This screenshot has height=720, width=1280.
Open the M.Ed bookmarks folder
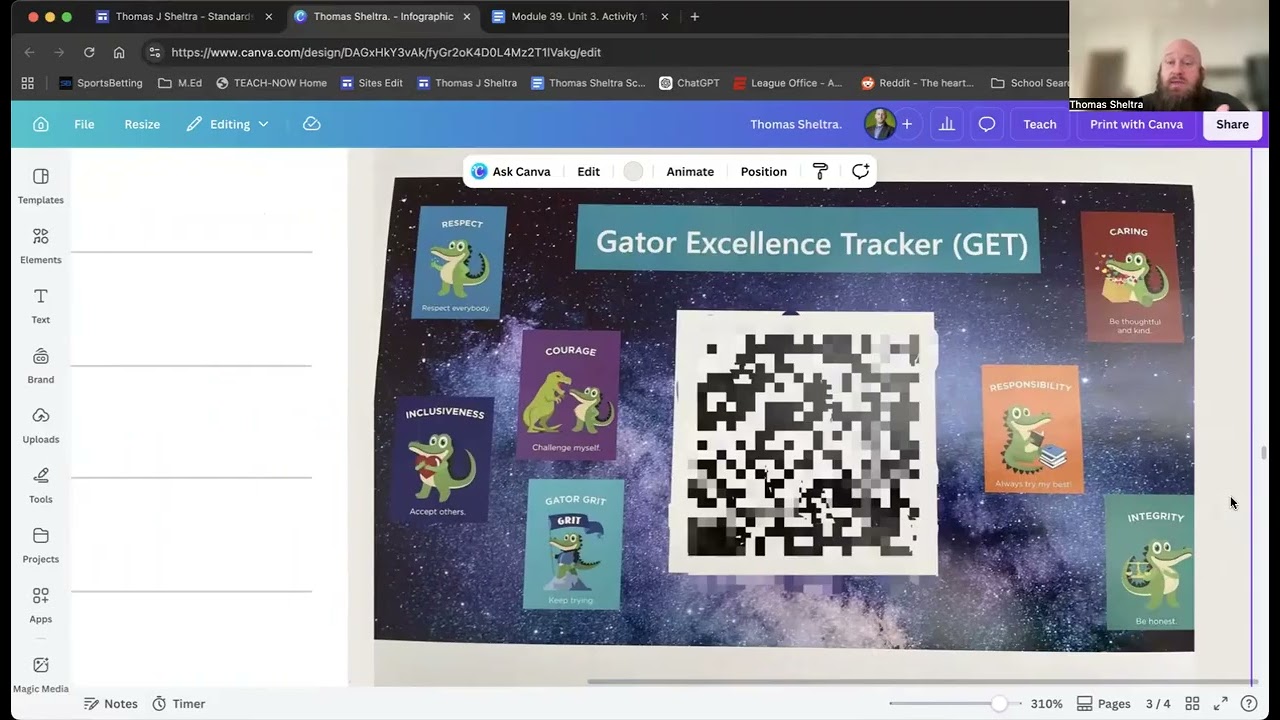pyautogui.click(x=180, y=83)
